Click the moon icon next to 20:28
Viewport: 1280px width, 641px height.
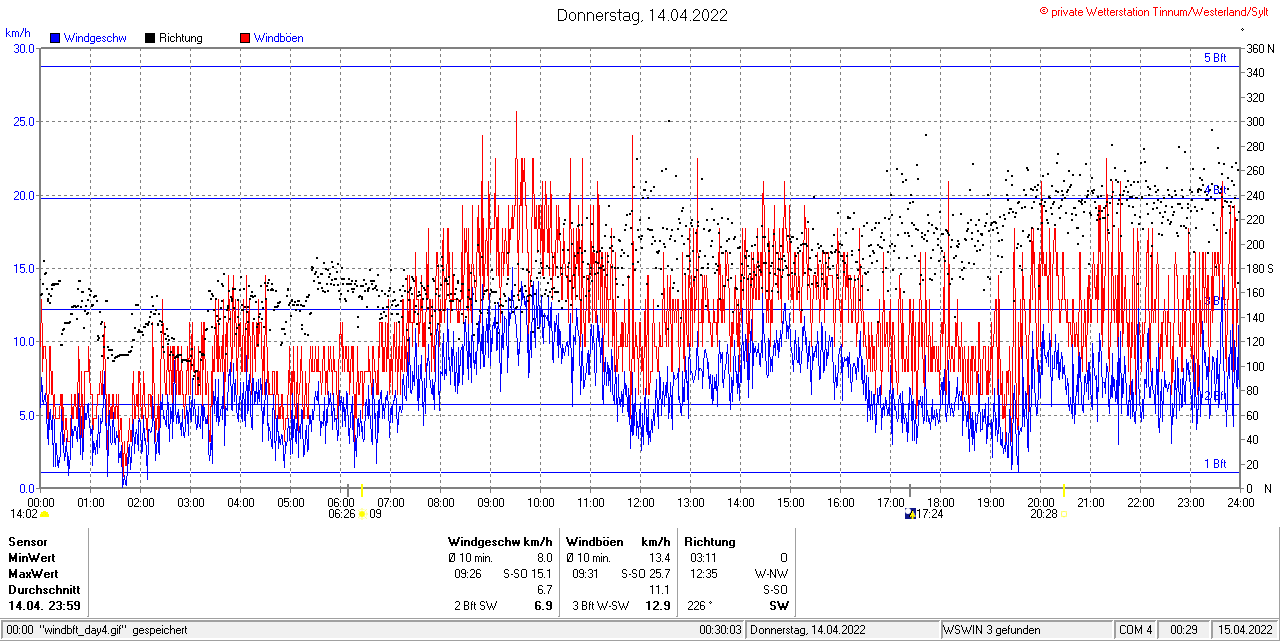pos(1065,514)
